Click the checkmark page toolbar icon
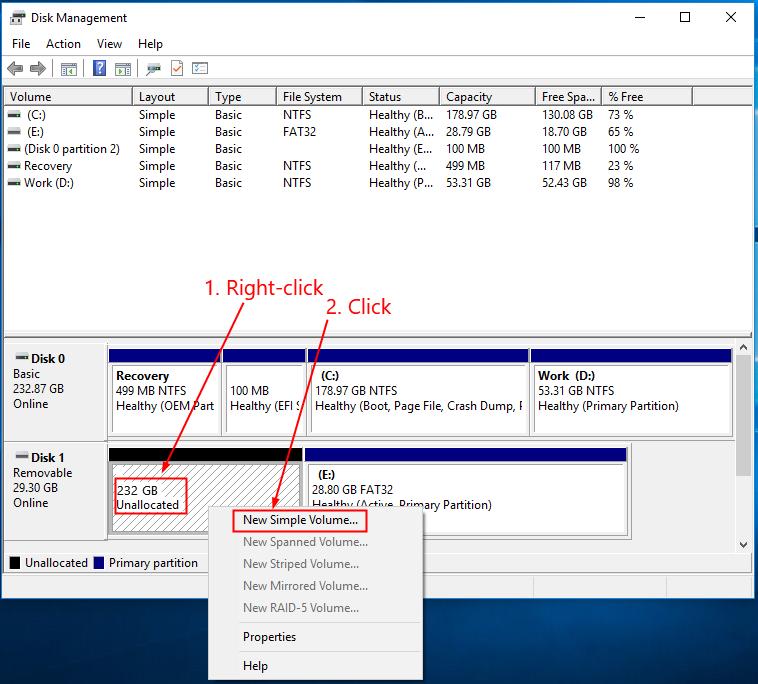758x684 pixels. click(177, 69)
